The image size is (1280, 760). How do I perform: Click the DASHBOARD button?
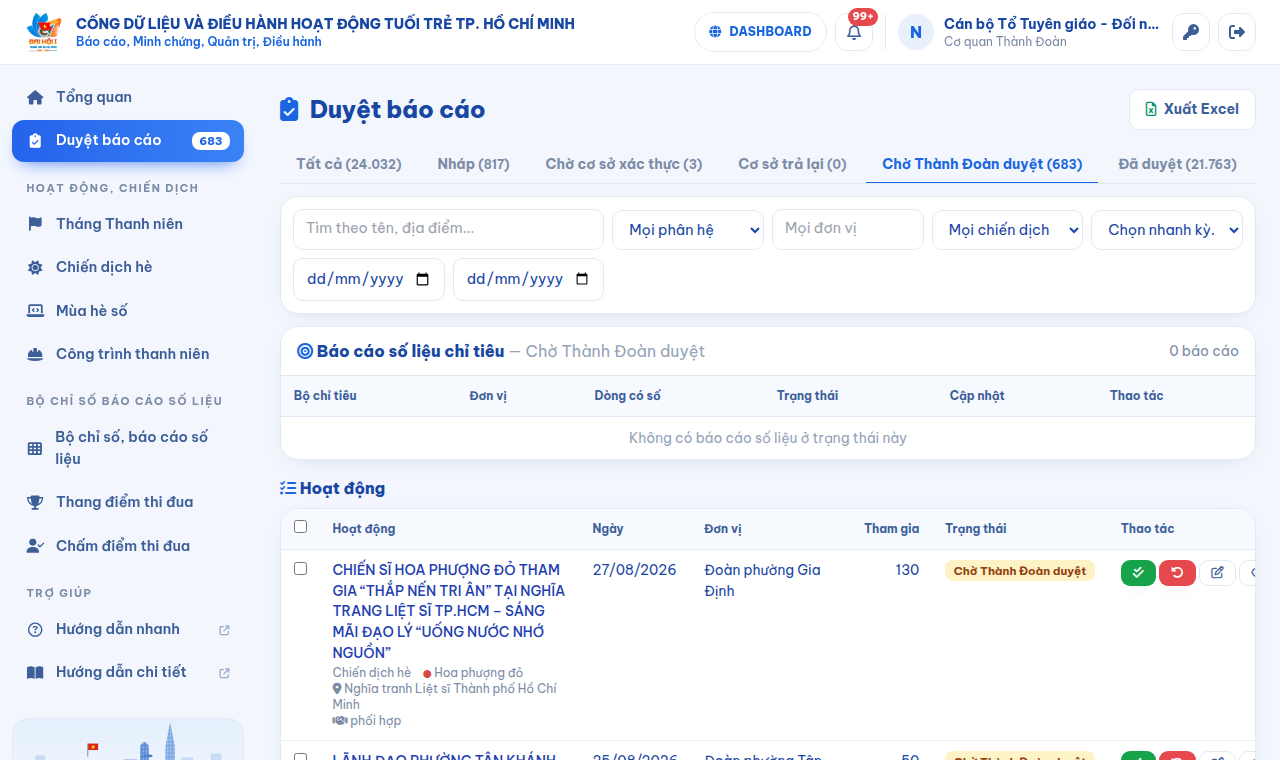pos(760,32)
